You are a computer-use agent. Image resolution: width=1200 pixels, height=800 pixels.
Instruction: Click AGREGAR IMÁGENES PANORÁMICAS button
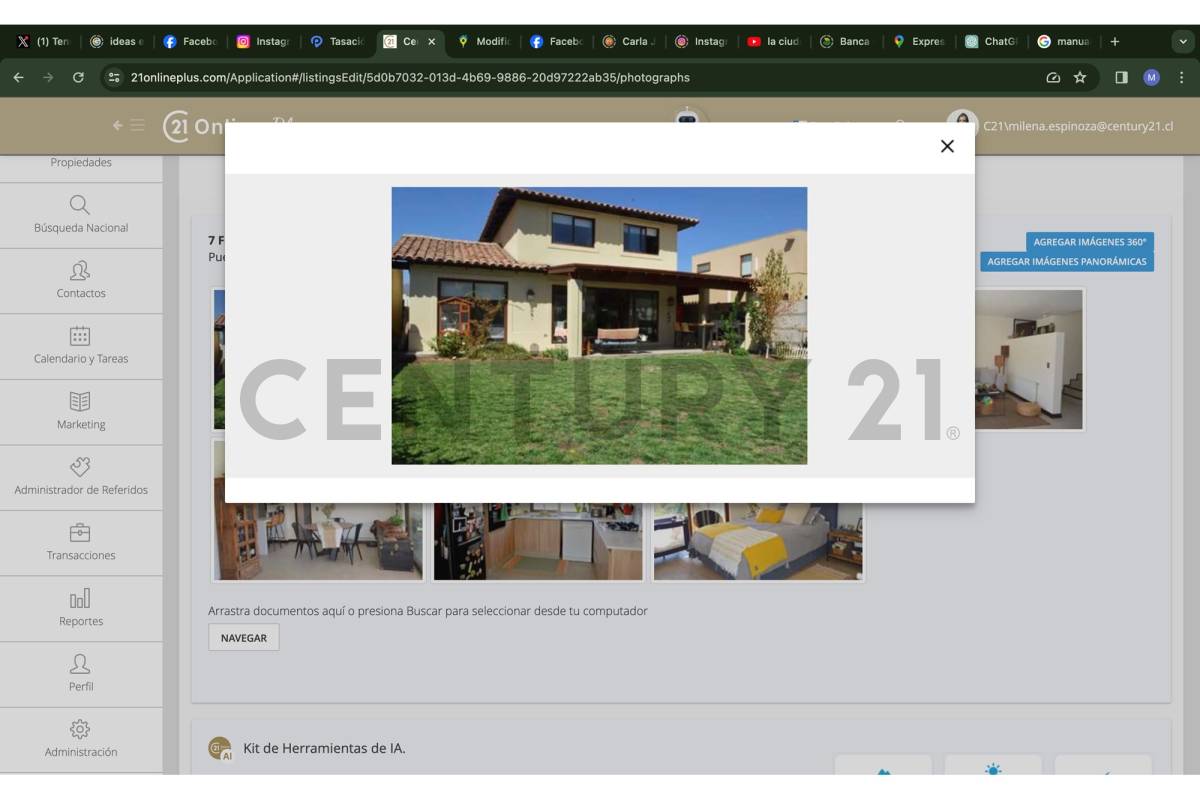(1067, 261)
